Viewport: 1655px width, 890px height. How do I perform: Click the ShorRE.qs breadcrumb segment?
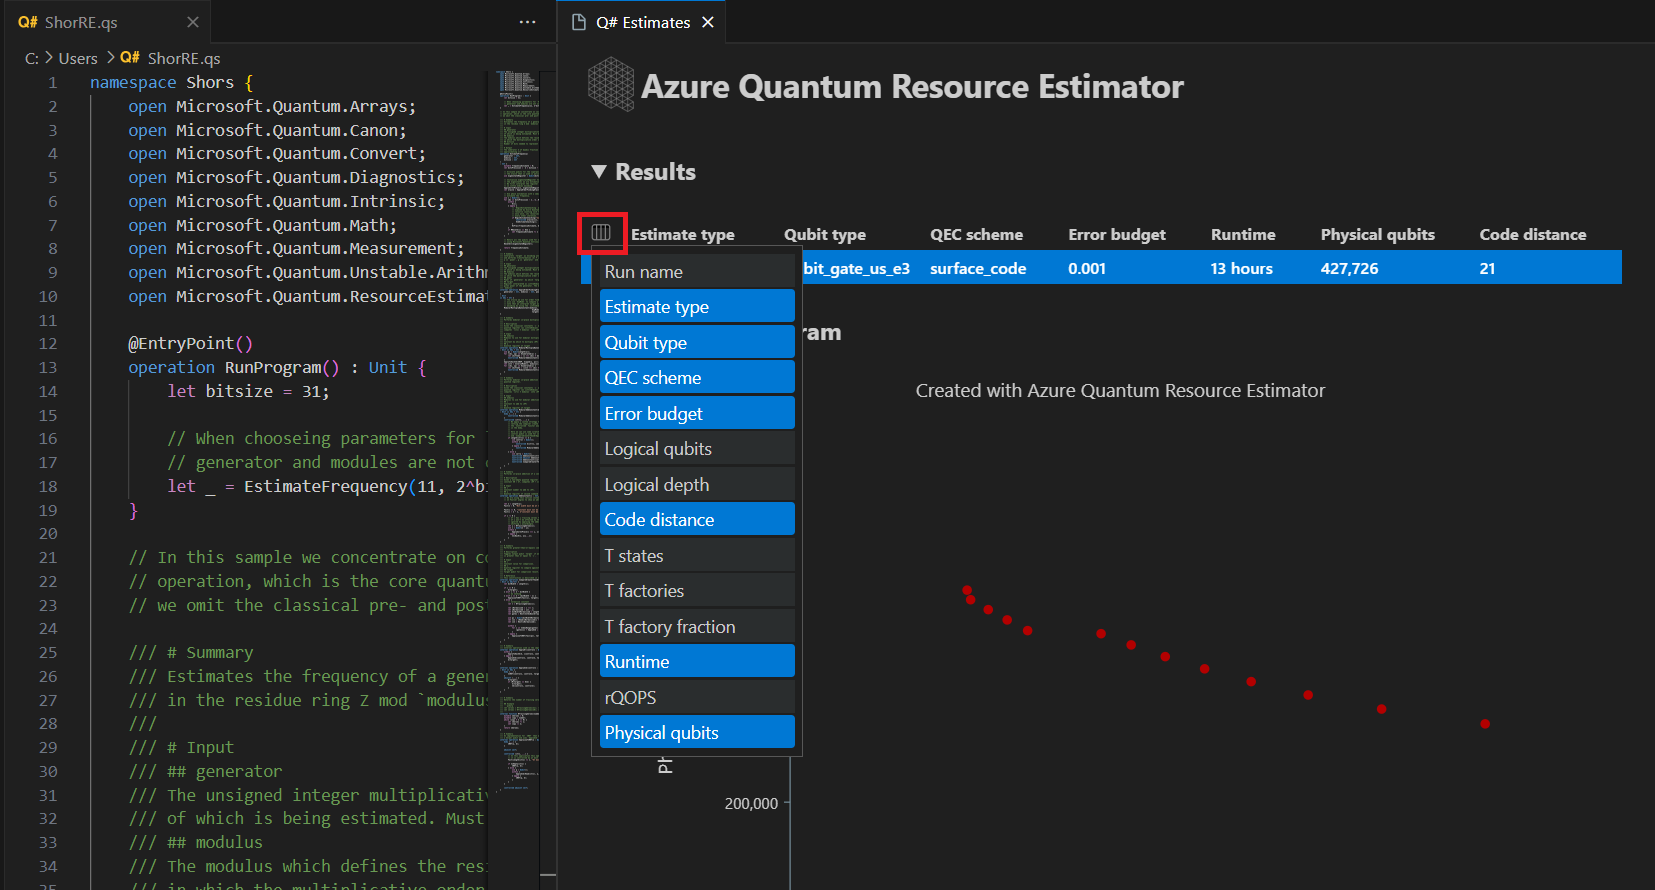[184, 58]
